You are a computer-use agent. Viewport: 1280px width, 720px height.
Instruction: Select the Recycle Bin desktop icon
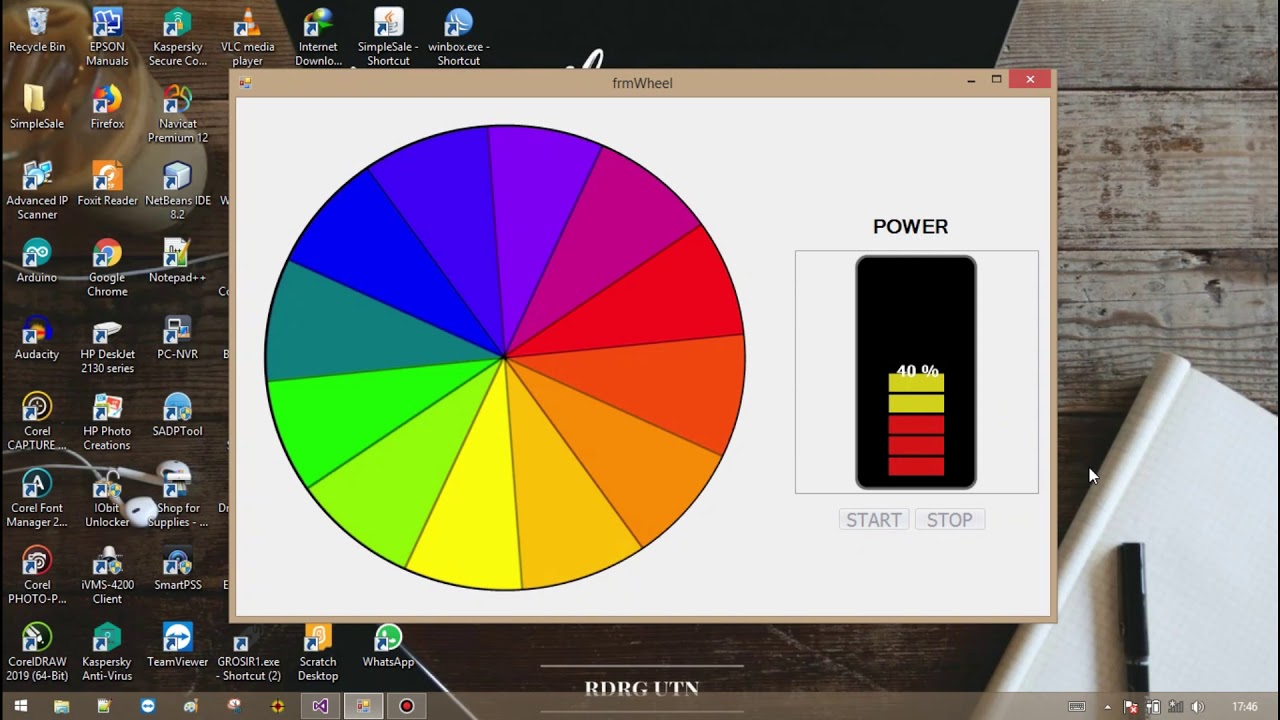click(37, 31)
